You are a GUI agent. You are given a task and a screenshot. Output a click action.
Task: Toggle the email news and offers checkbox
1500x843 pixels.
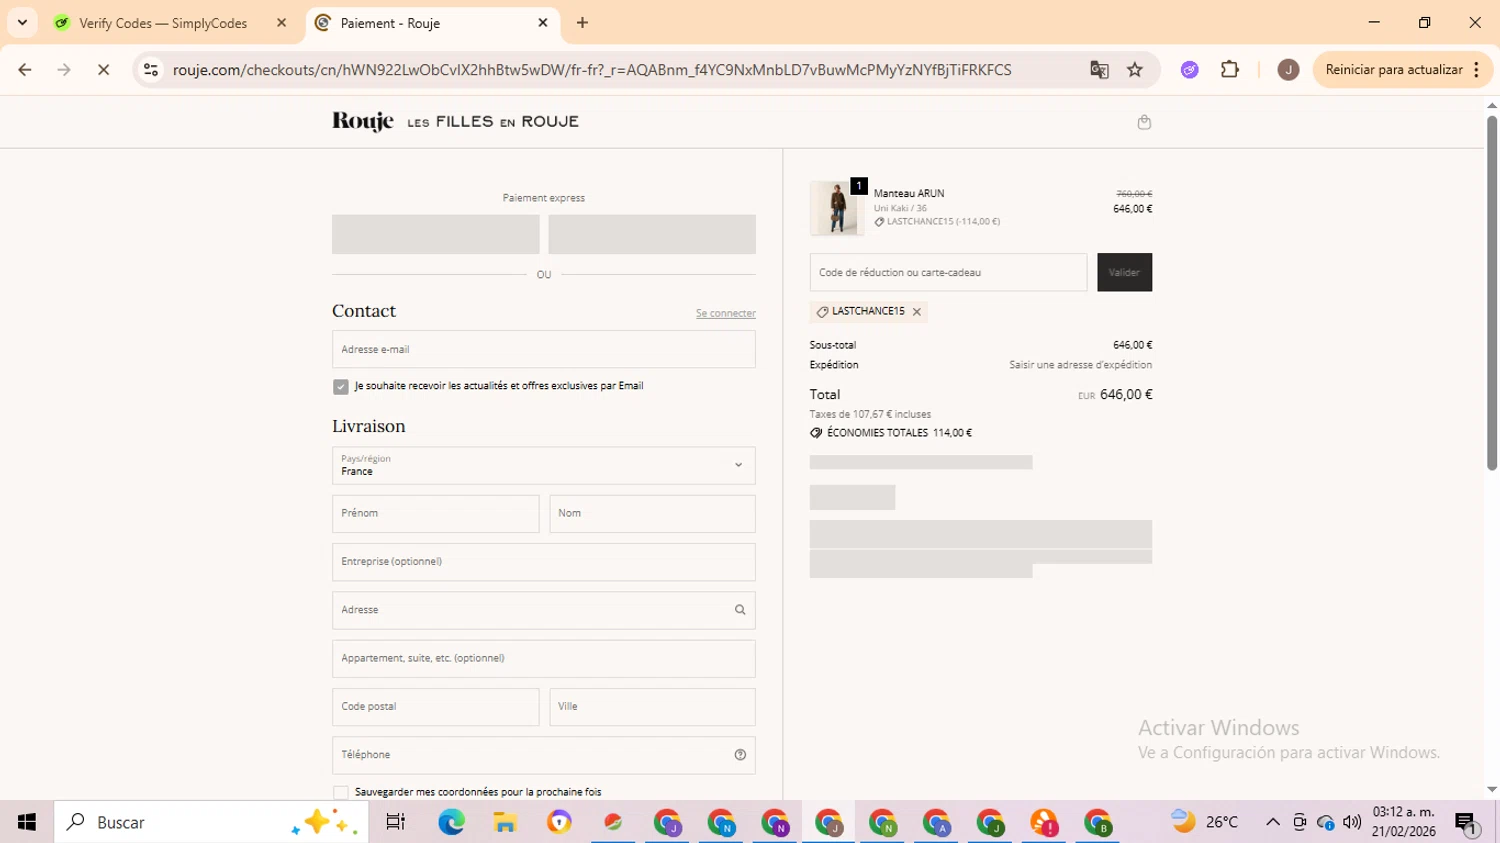(x=341, y=387)
